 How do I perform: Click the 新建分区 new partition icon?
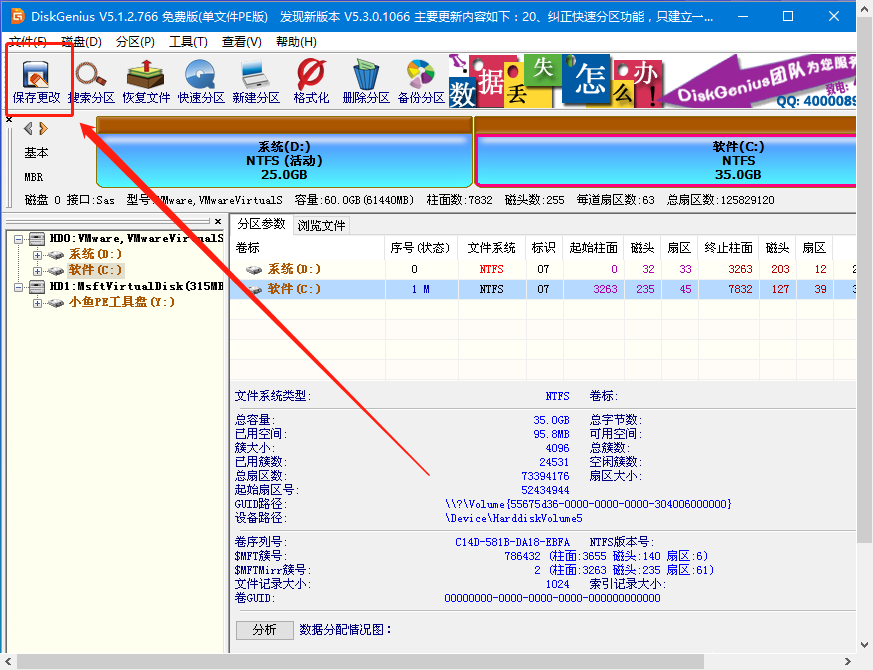click(x=256, y=81)
